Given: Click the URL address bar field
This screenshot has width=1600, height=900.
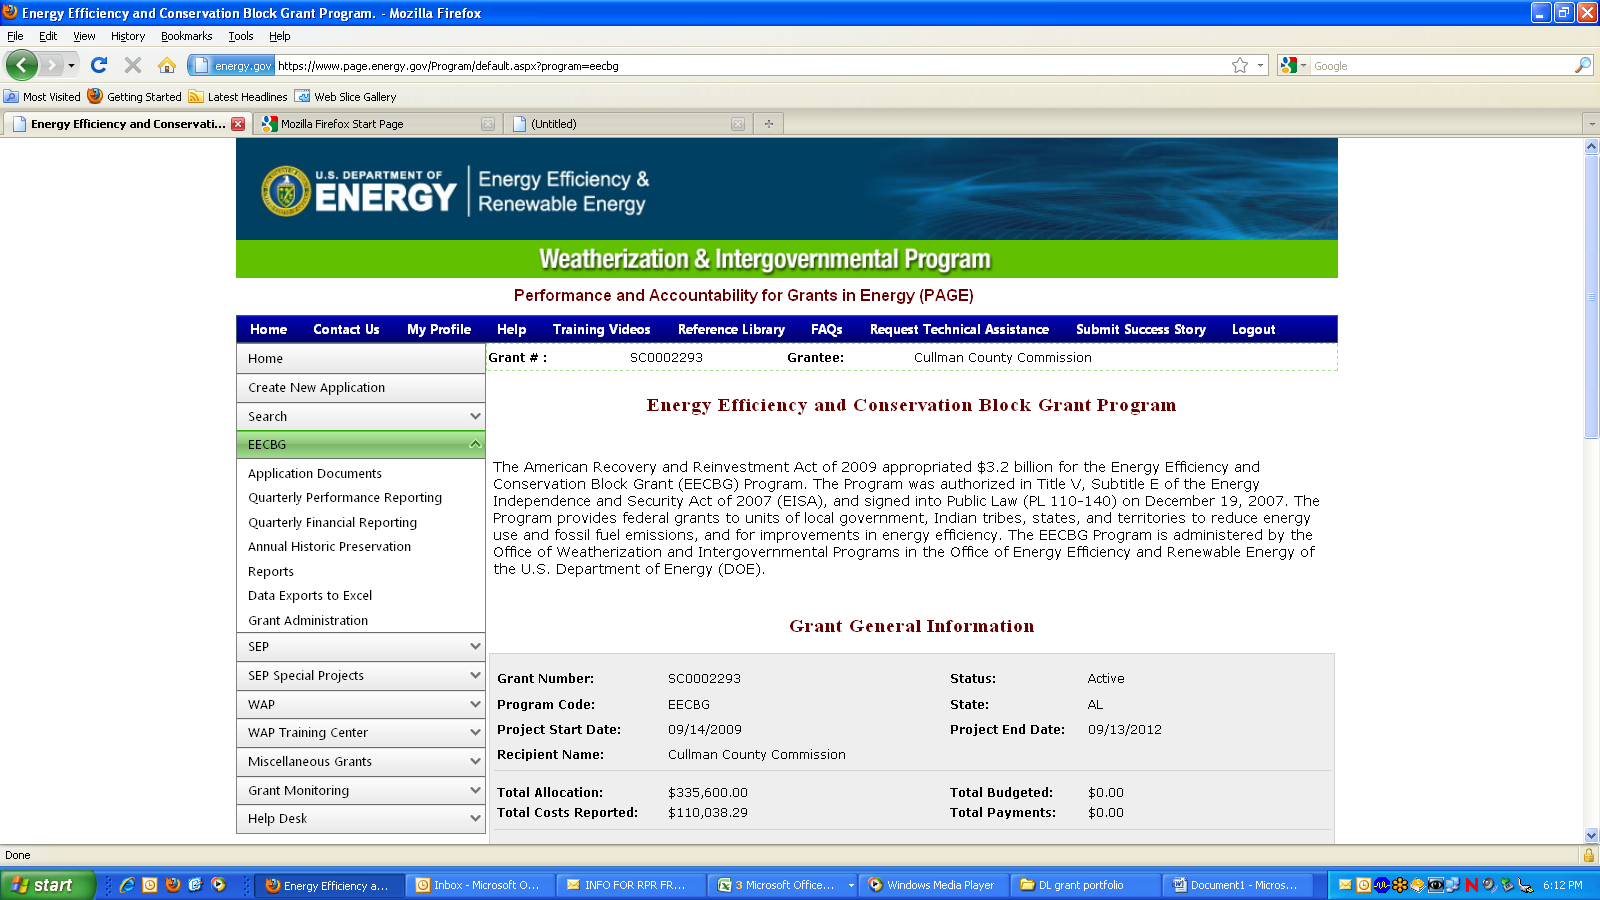Looking at the screenshot, I should [750, 66].
